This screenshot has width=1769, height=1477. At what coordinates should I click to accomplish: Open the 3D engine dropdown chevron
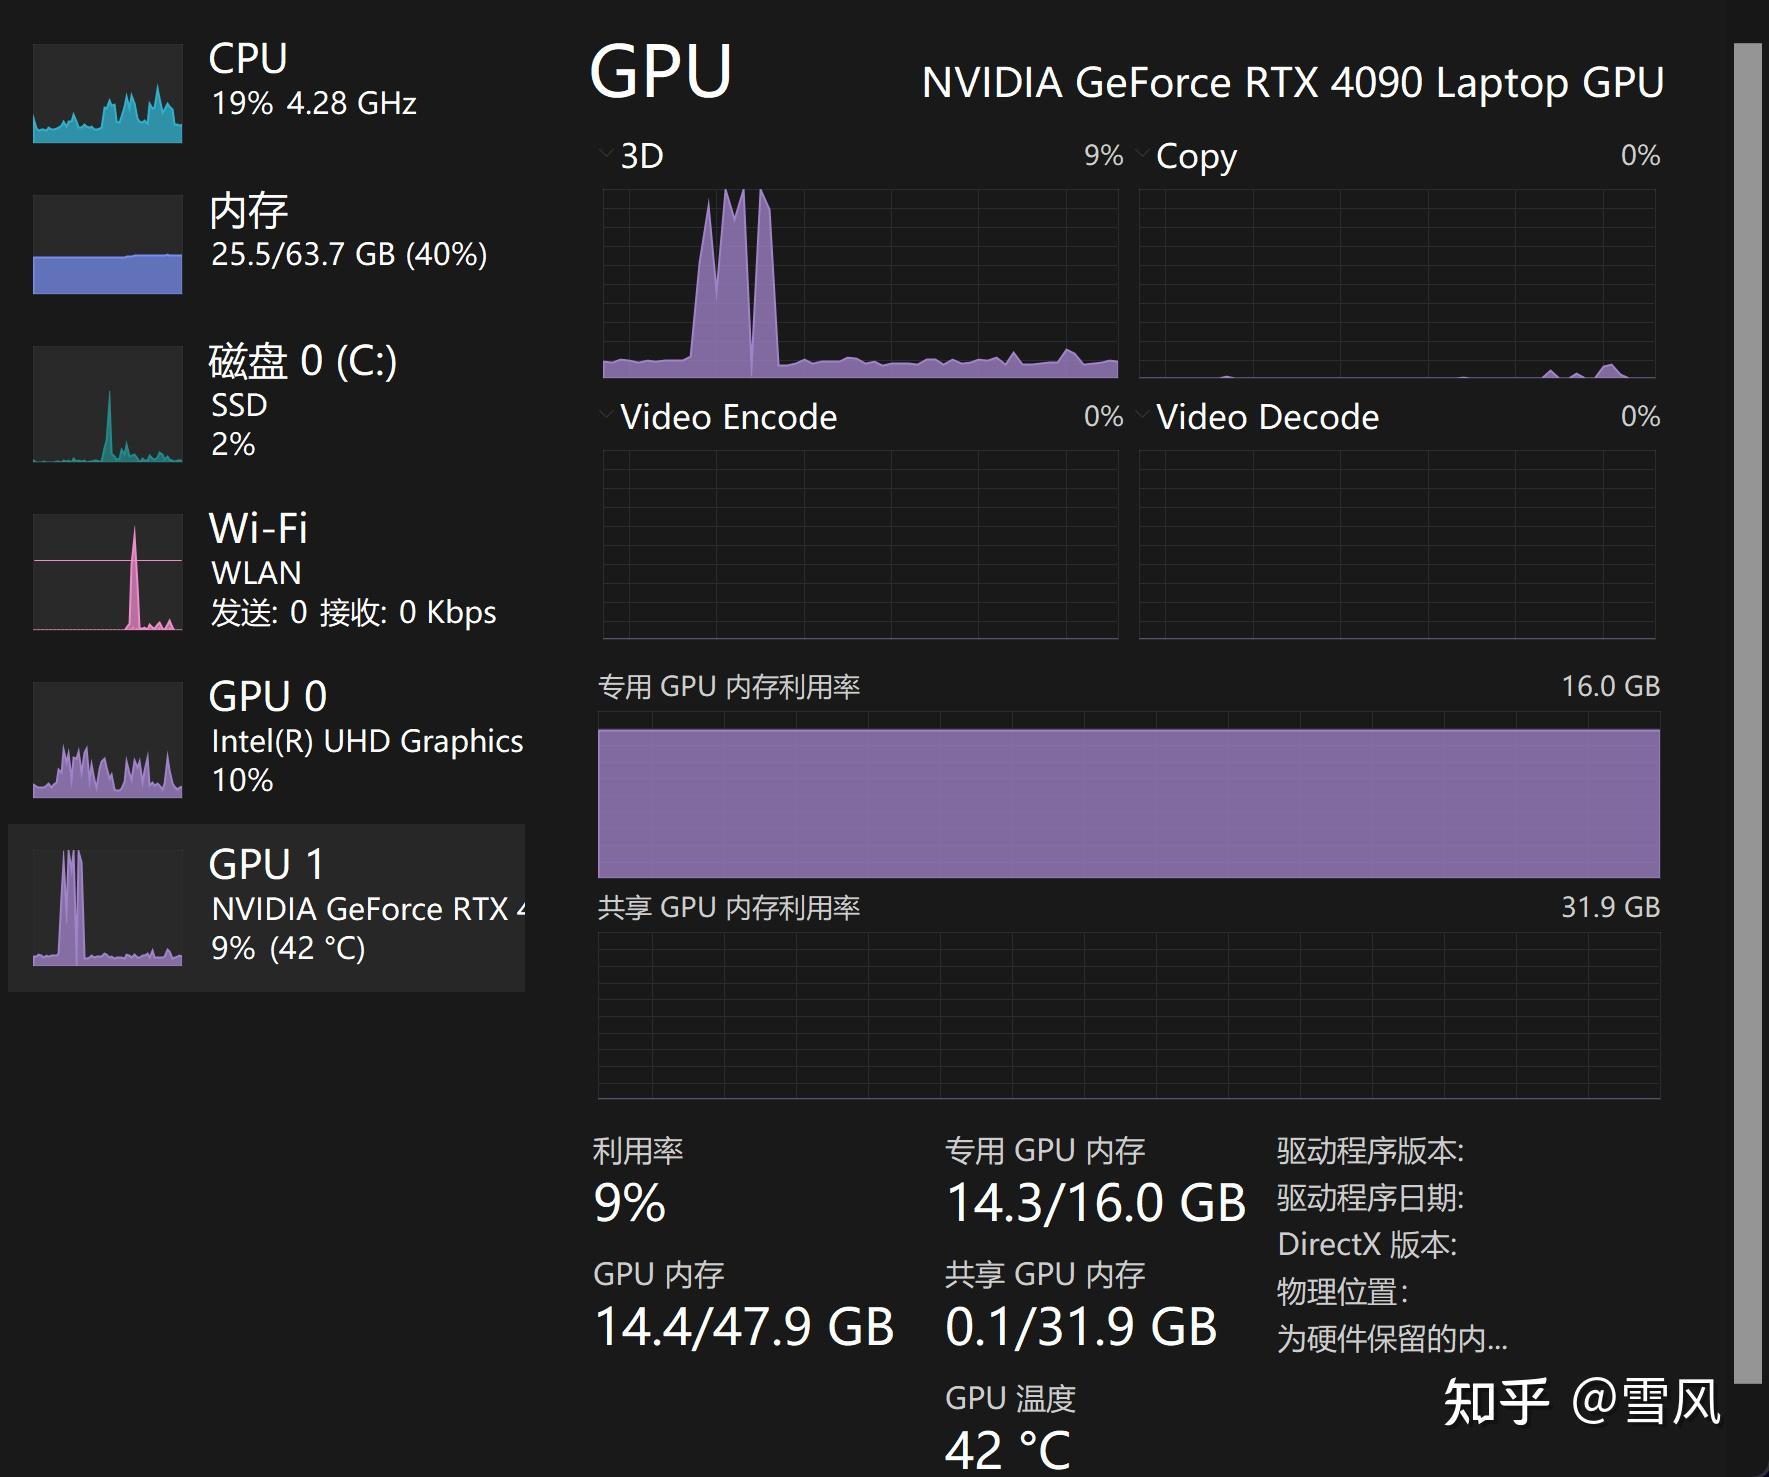(x=605, y=154)
